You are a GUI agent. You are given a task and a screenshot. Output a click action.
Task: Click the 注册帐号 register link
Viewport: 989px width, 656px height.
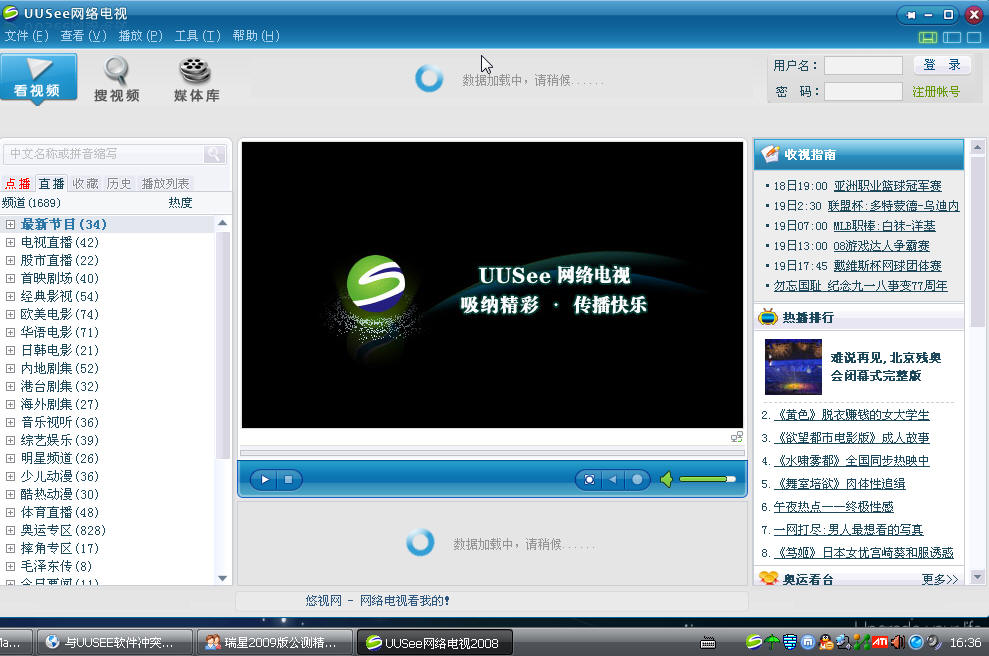pos(936,92)
